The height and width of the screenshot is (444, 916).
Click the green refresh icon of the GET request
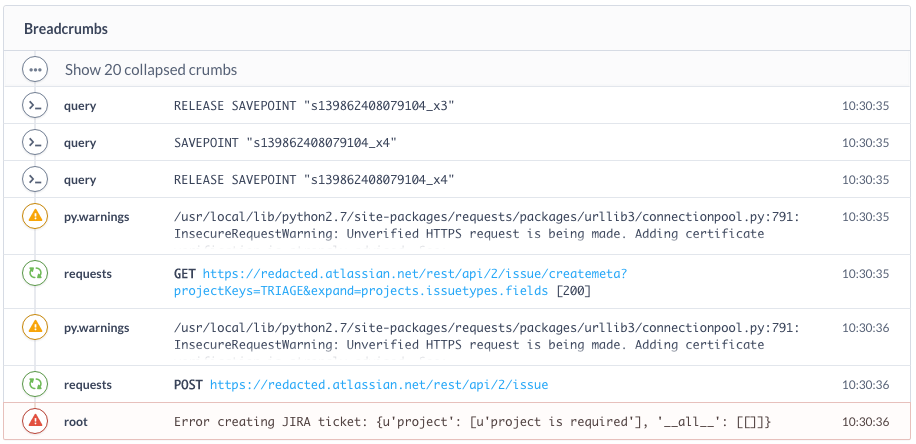coord(35,272)
